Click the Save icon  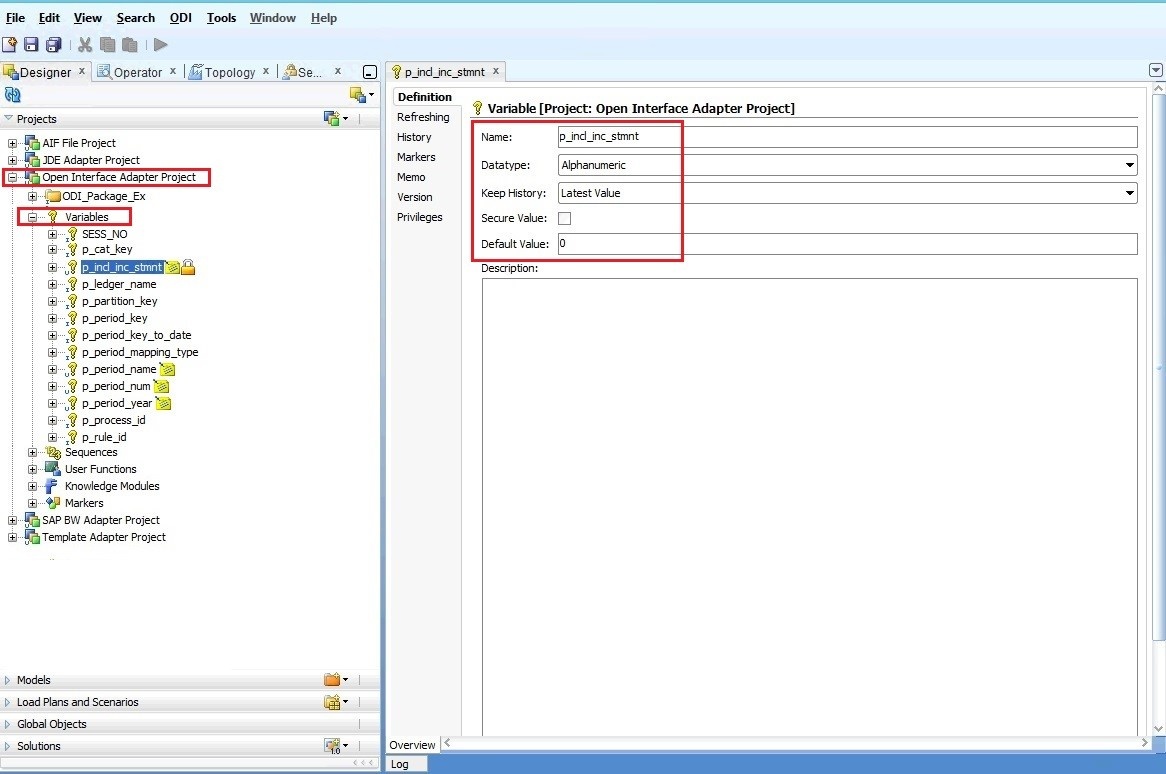coord(32,44)
